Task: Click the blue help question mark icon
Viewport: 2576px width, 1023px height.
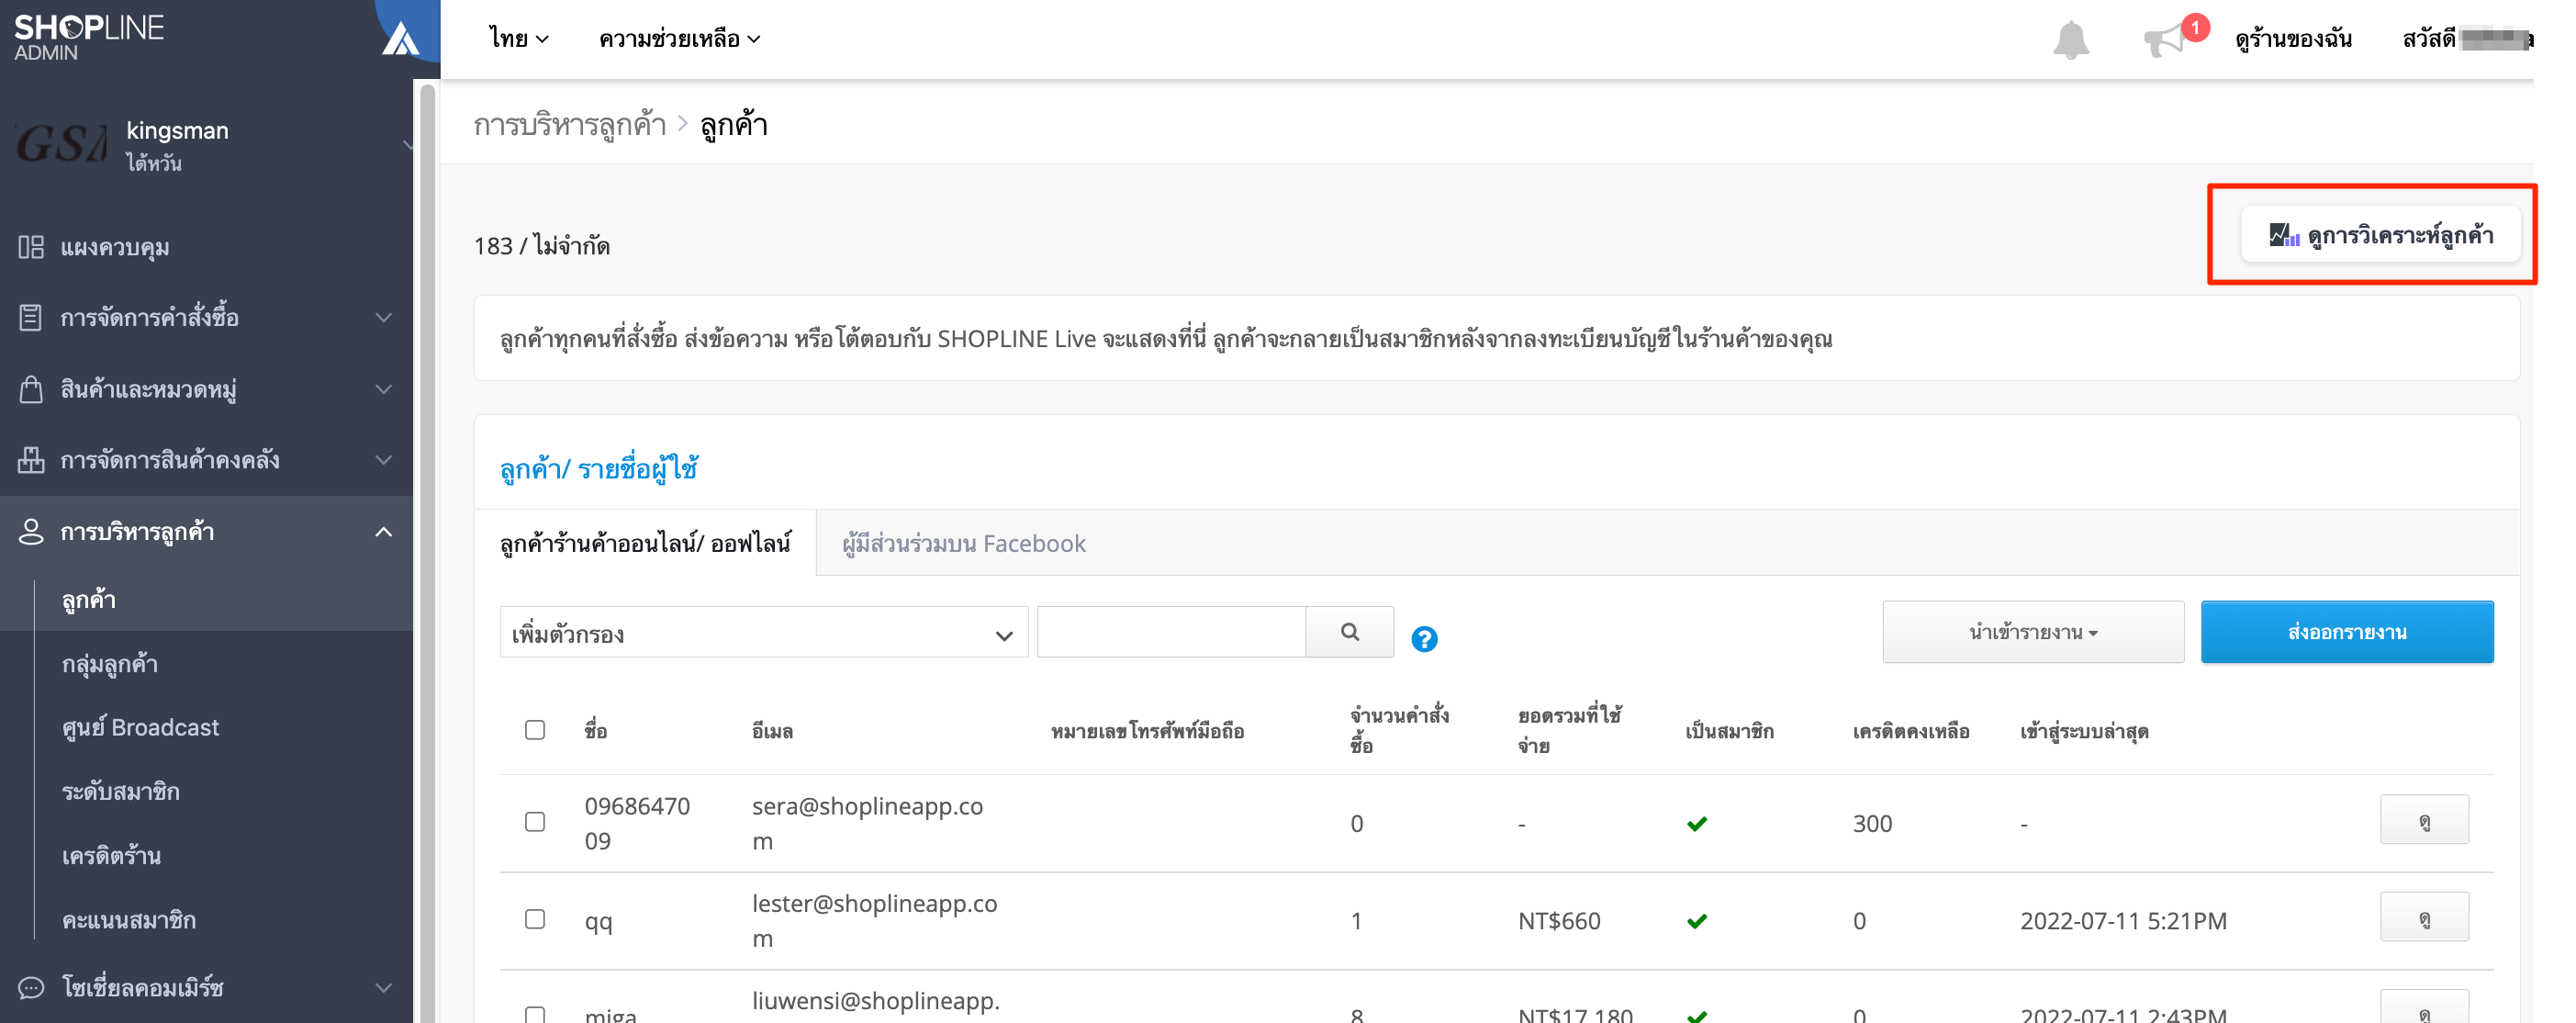Action: point(1423,639)
